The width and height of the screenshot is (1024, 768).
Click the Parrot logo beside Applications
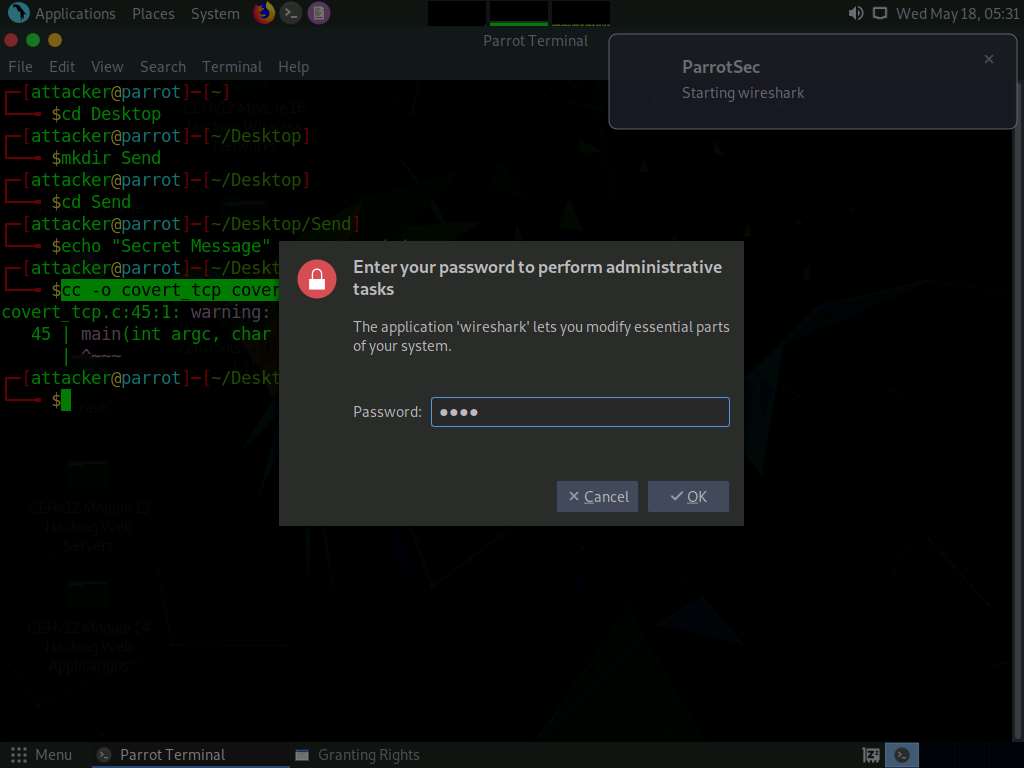click(x=18, y=13)
